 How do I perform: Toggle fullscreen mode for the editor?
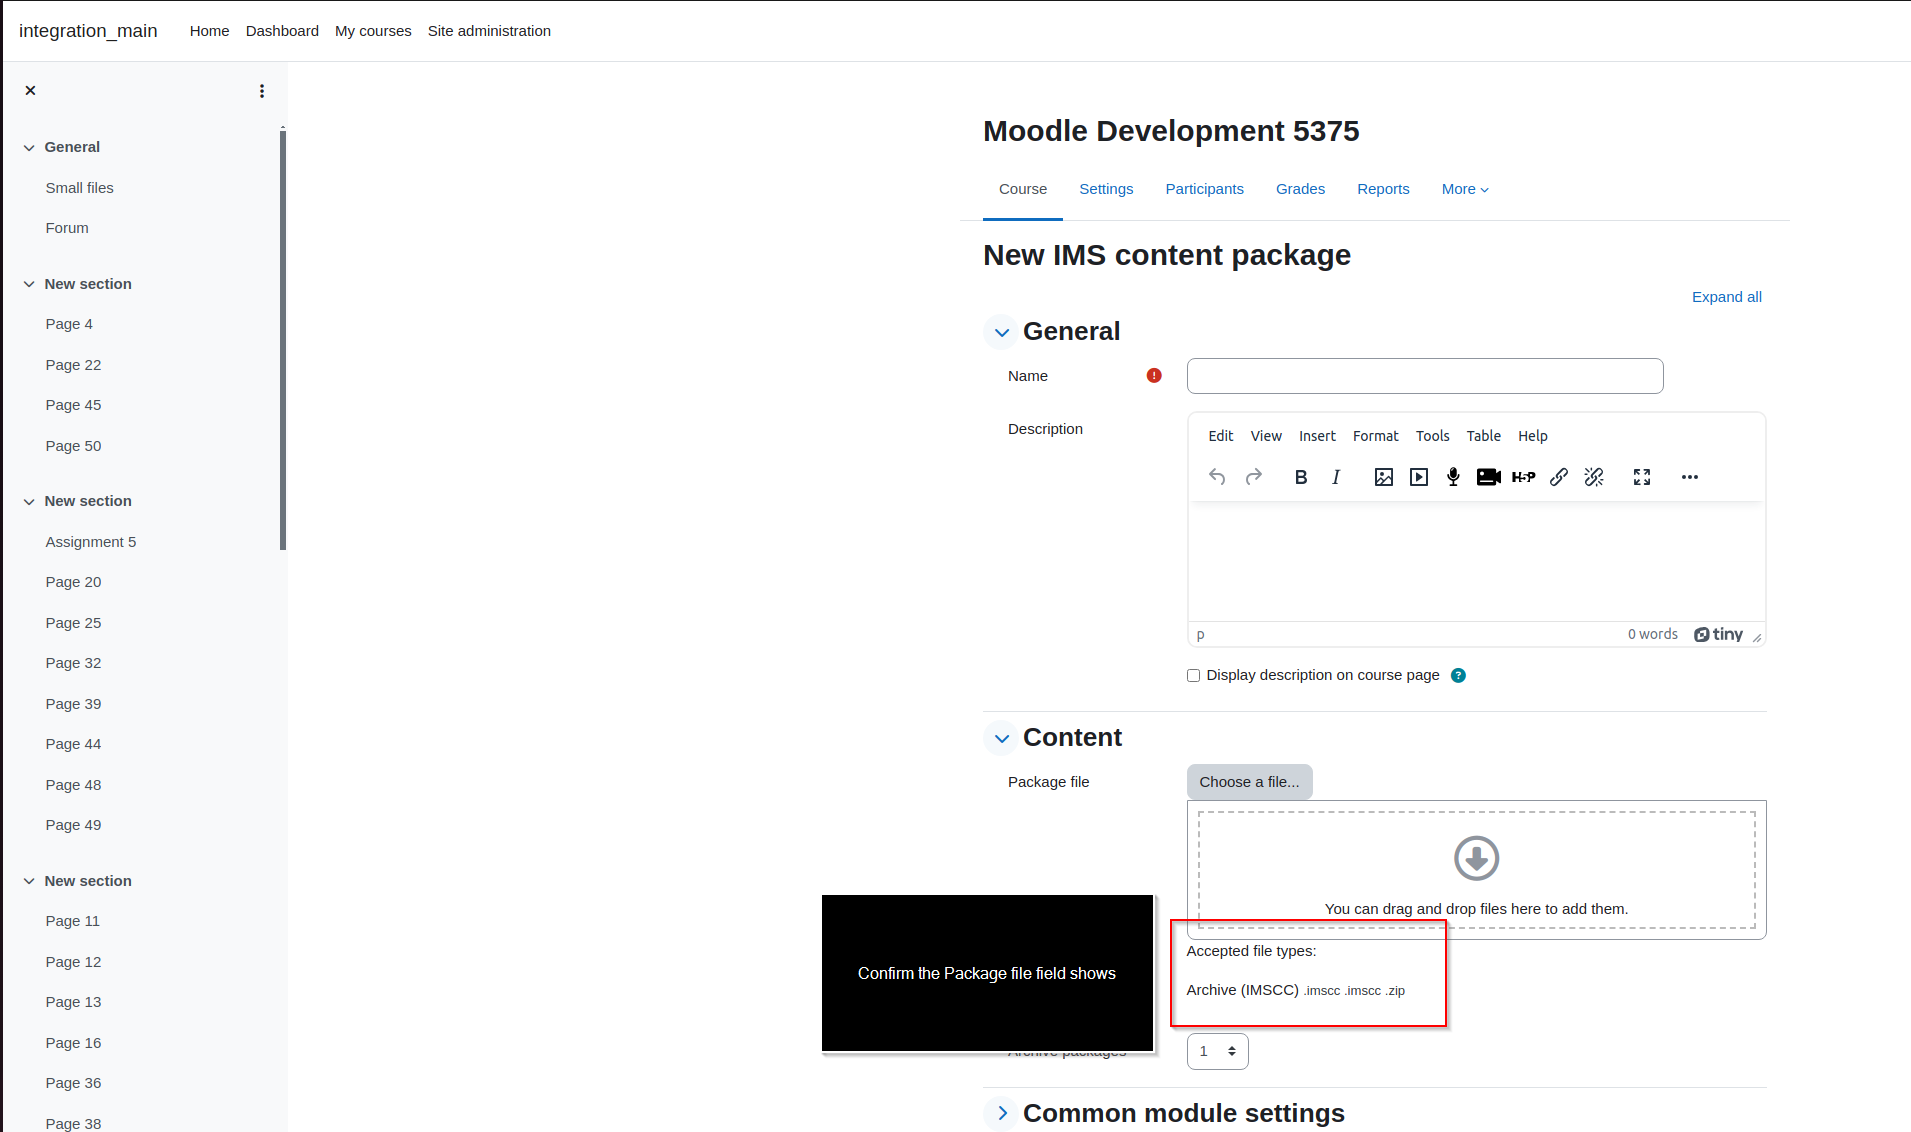tap(1642, 477)
